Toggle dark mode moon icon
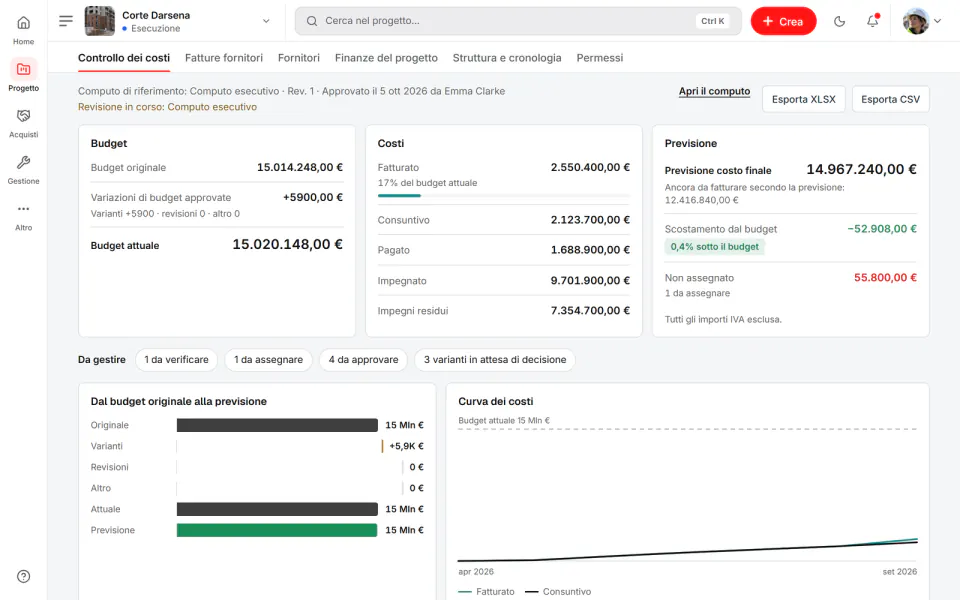Screen dimensions: 960x600 (839, 21)
